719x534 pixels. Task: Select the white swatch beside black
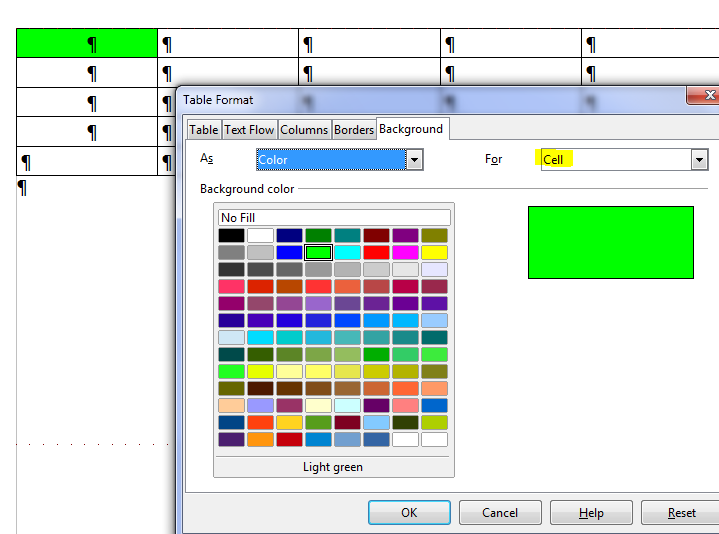click(x=260, y=236)
